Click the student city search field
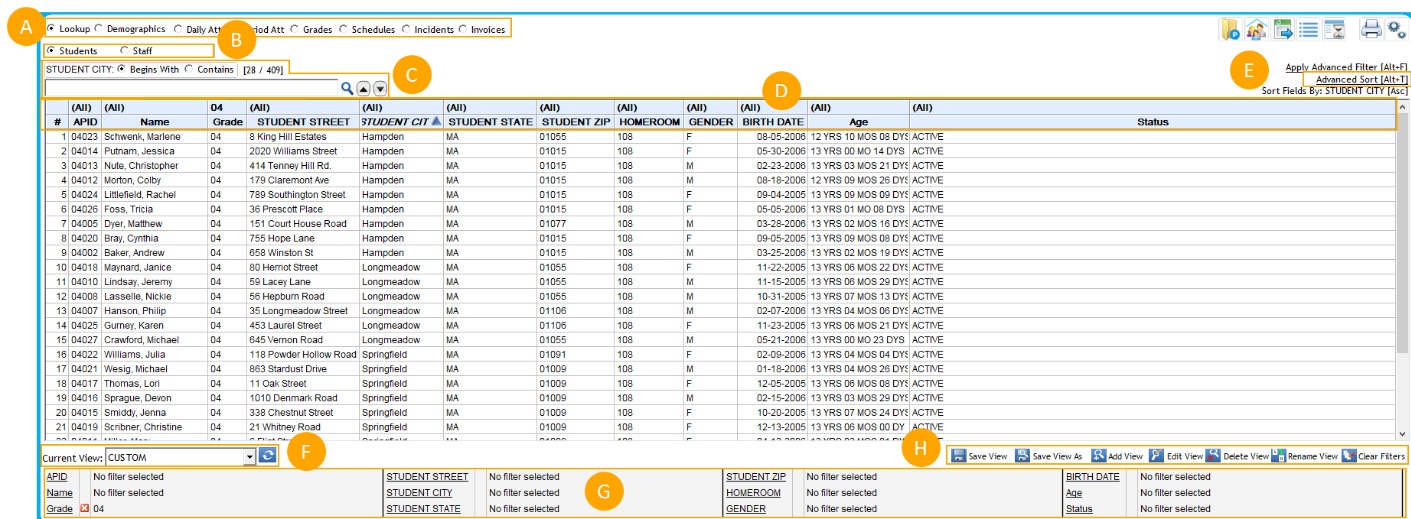Screen dimensions: 1411x519 point(190,89)
